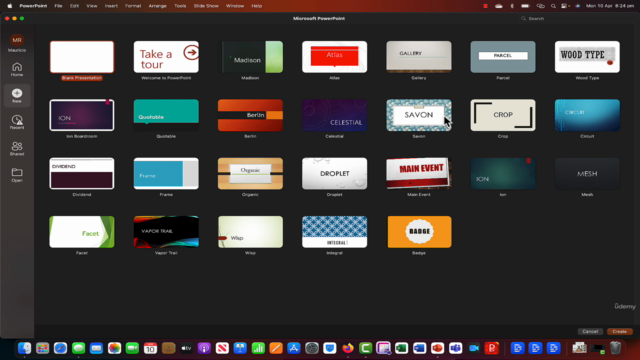Open the Home section in sidebar
This screenshot has height=360, width=640.
(17, 69)
